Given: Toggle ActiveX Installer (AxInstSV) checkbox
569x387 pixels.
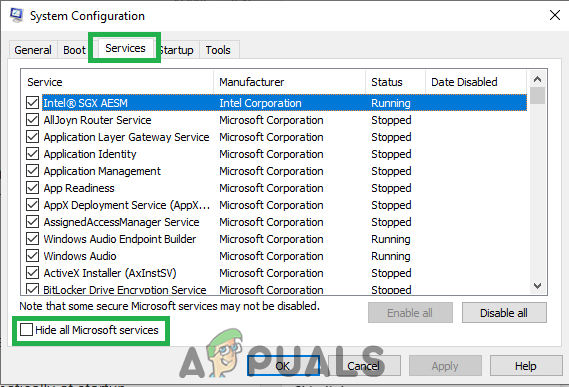Looking at the screenshot, I should pos(32,273).
